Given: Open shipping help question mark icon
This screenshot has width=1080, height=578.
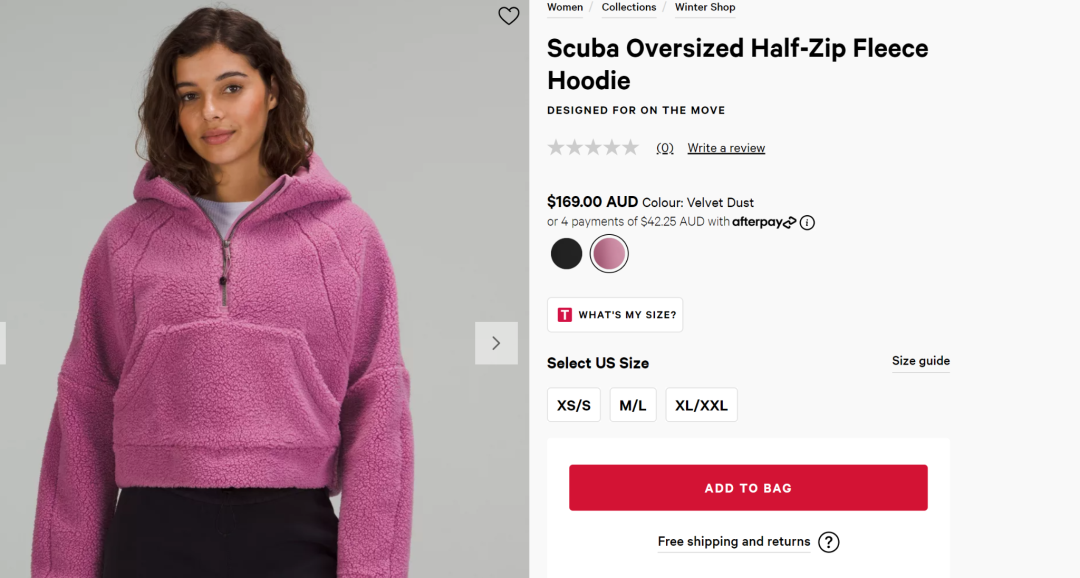Looking at the screenshot, I should (829, 542).
